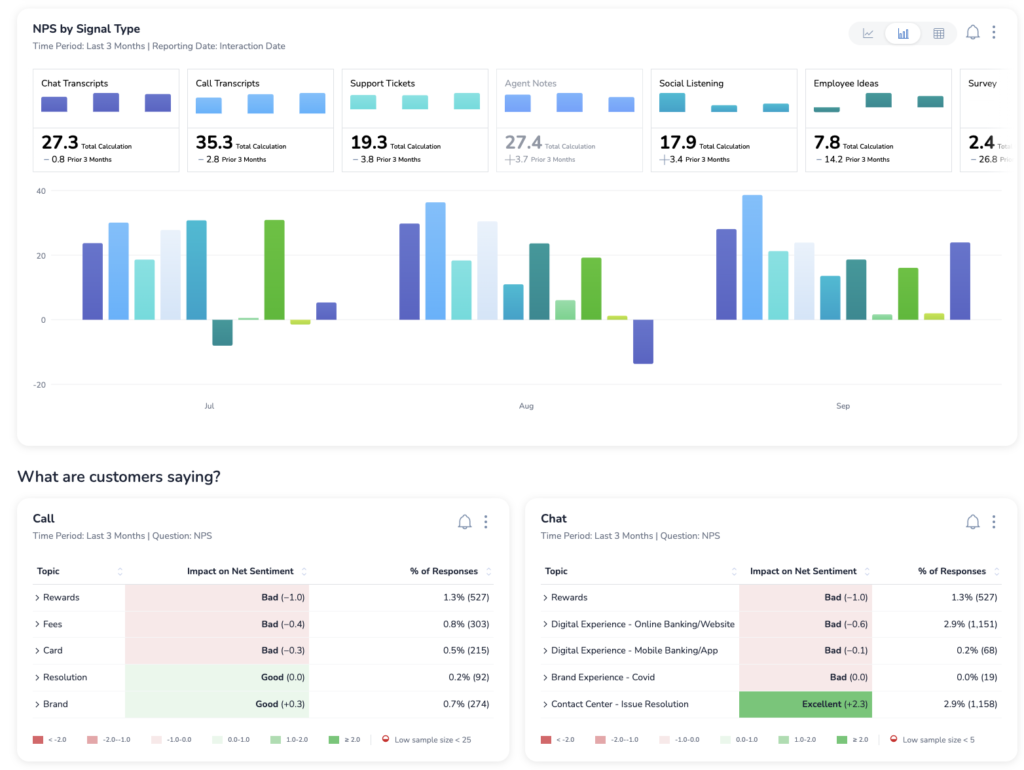1024x770 pixels.
Task: Switch to the line chart view
Action: coord(867,32)
